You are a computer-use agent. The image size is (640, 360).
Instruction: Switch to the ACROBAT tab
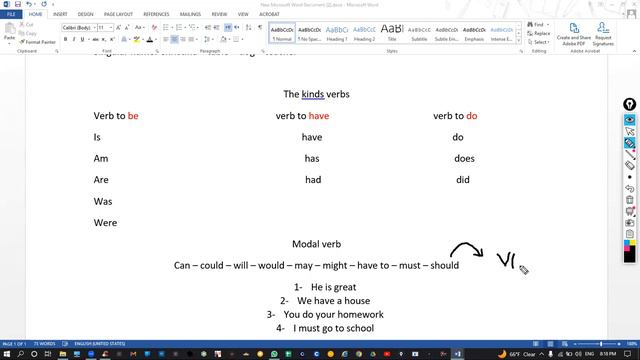[269, 14]
